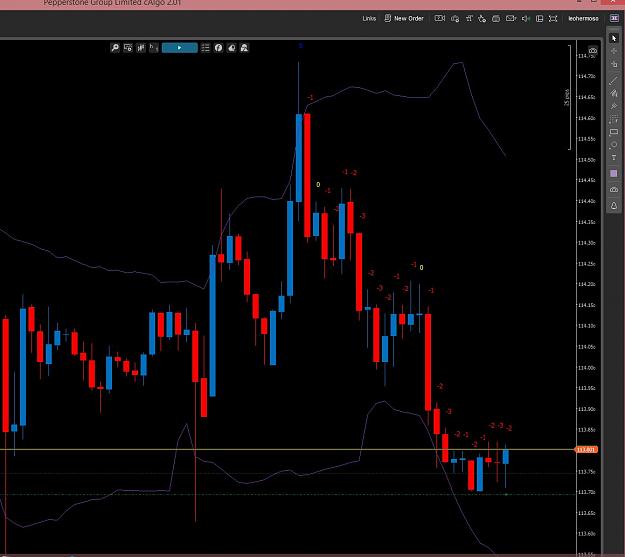
Task: Select the trend line drawing tool
Action: coord(614,81)
